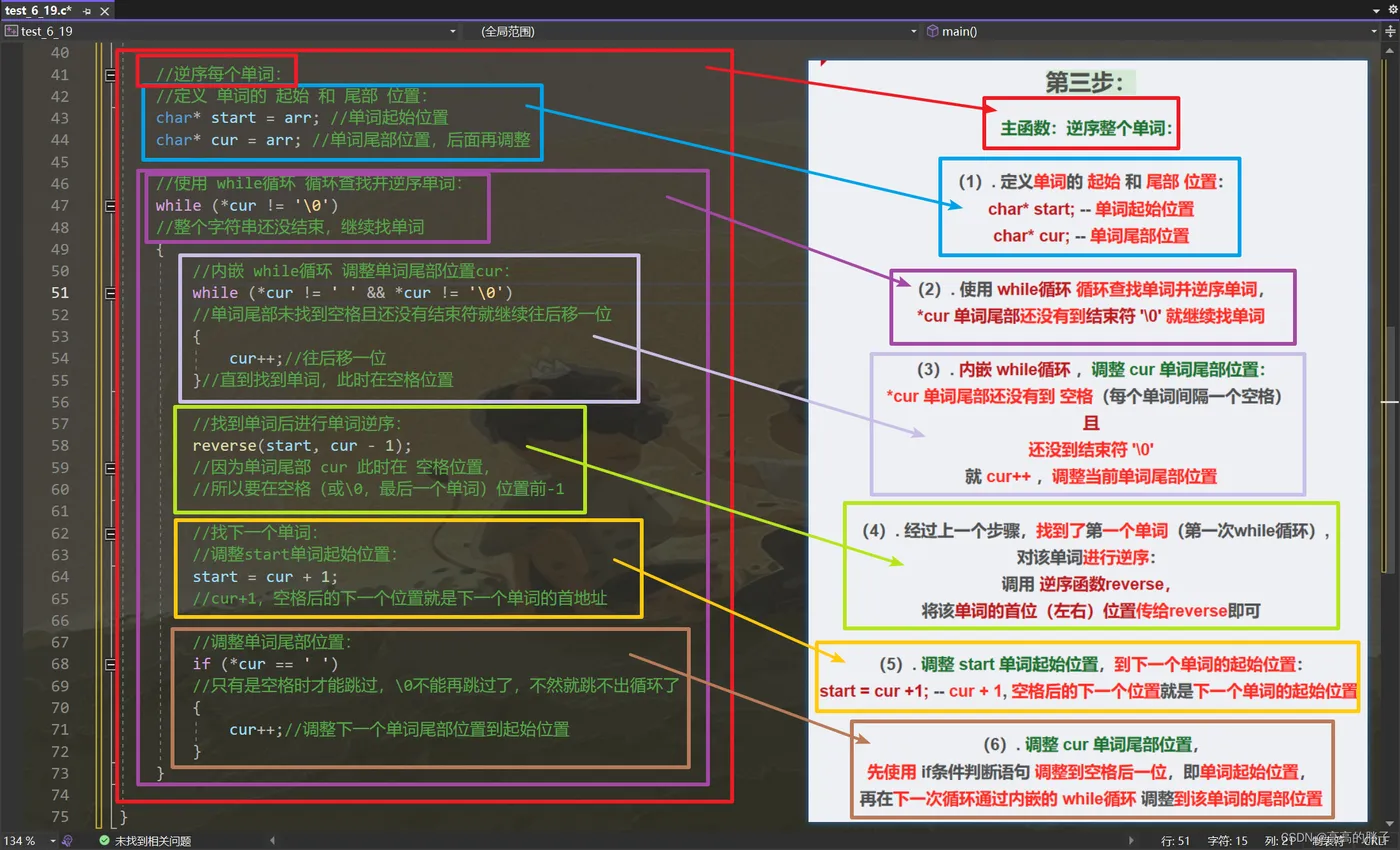This screenshot has height=850, width=1400.
Task: Click line number 51 in the margin
Action: click(x=60, y=293)
